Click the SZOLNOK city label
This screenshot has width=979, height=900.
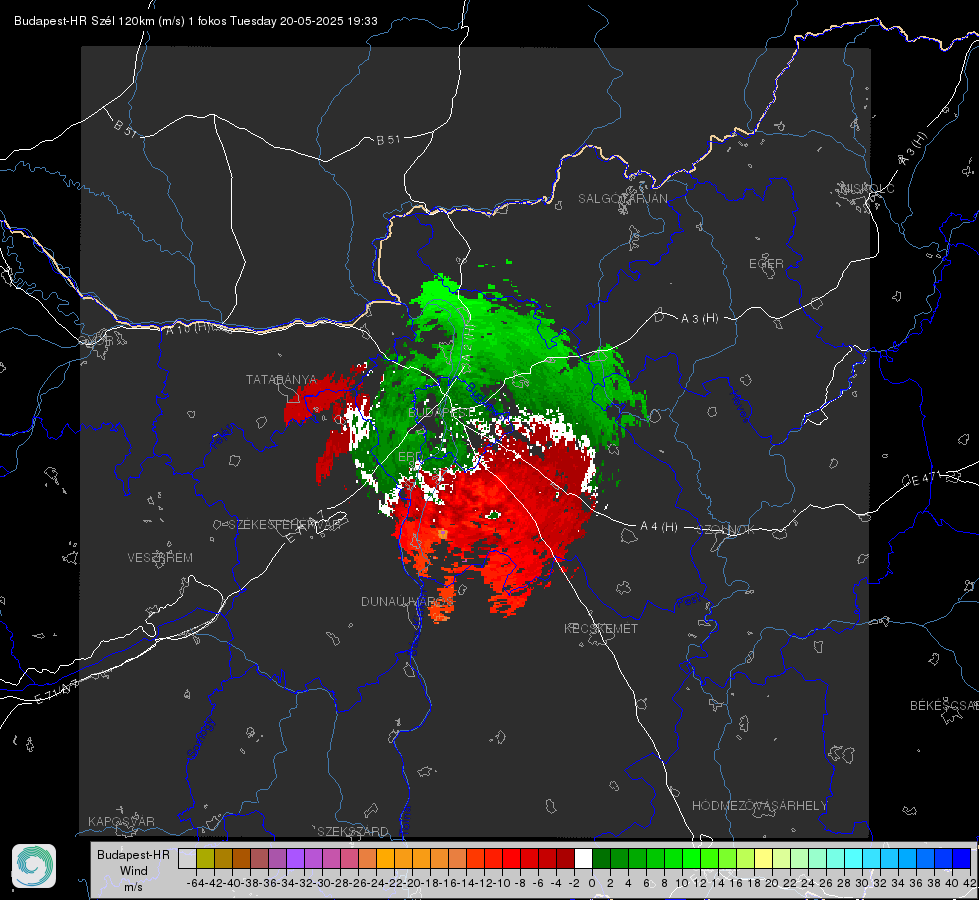pos(726,530)
